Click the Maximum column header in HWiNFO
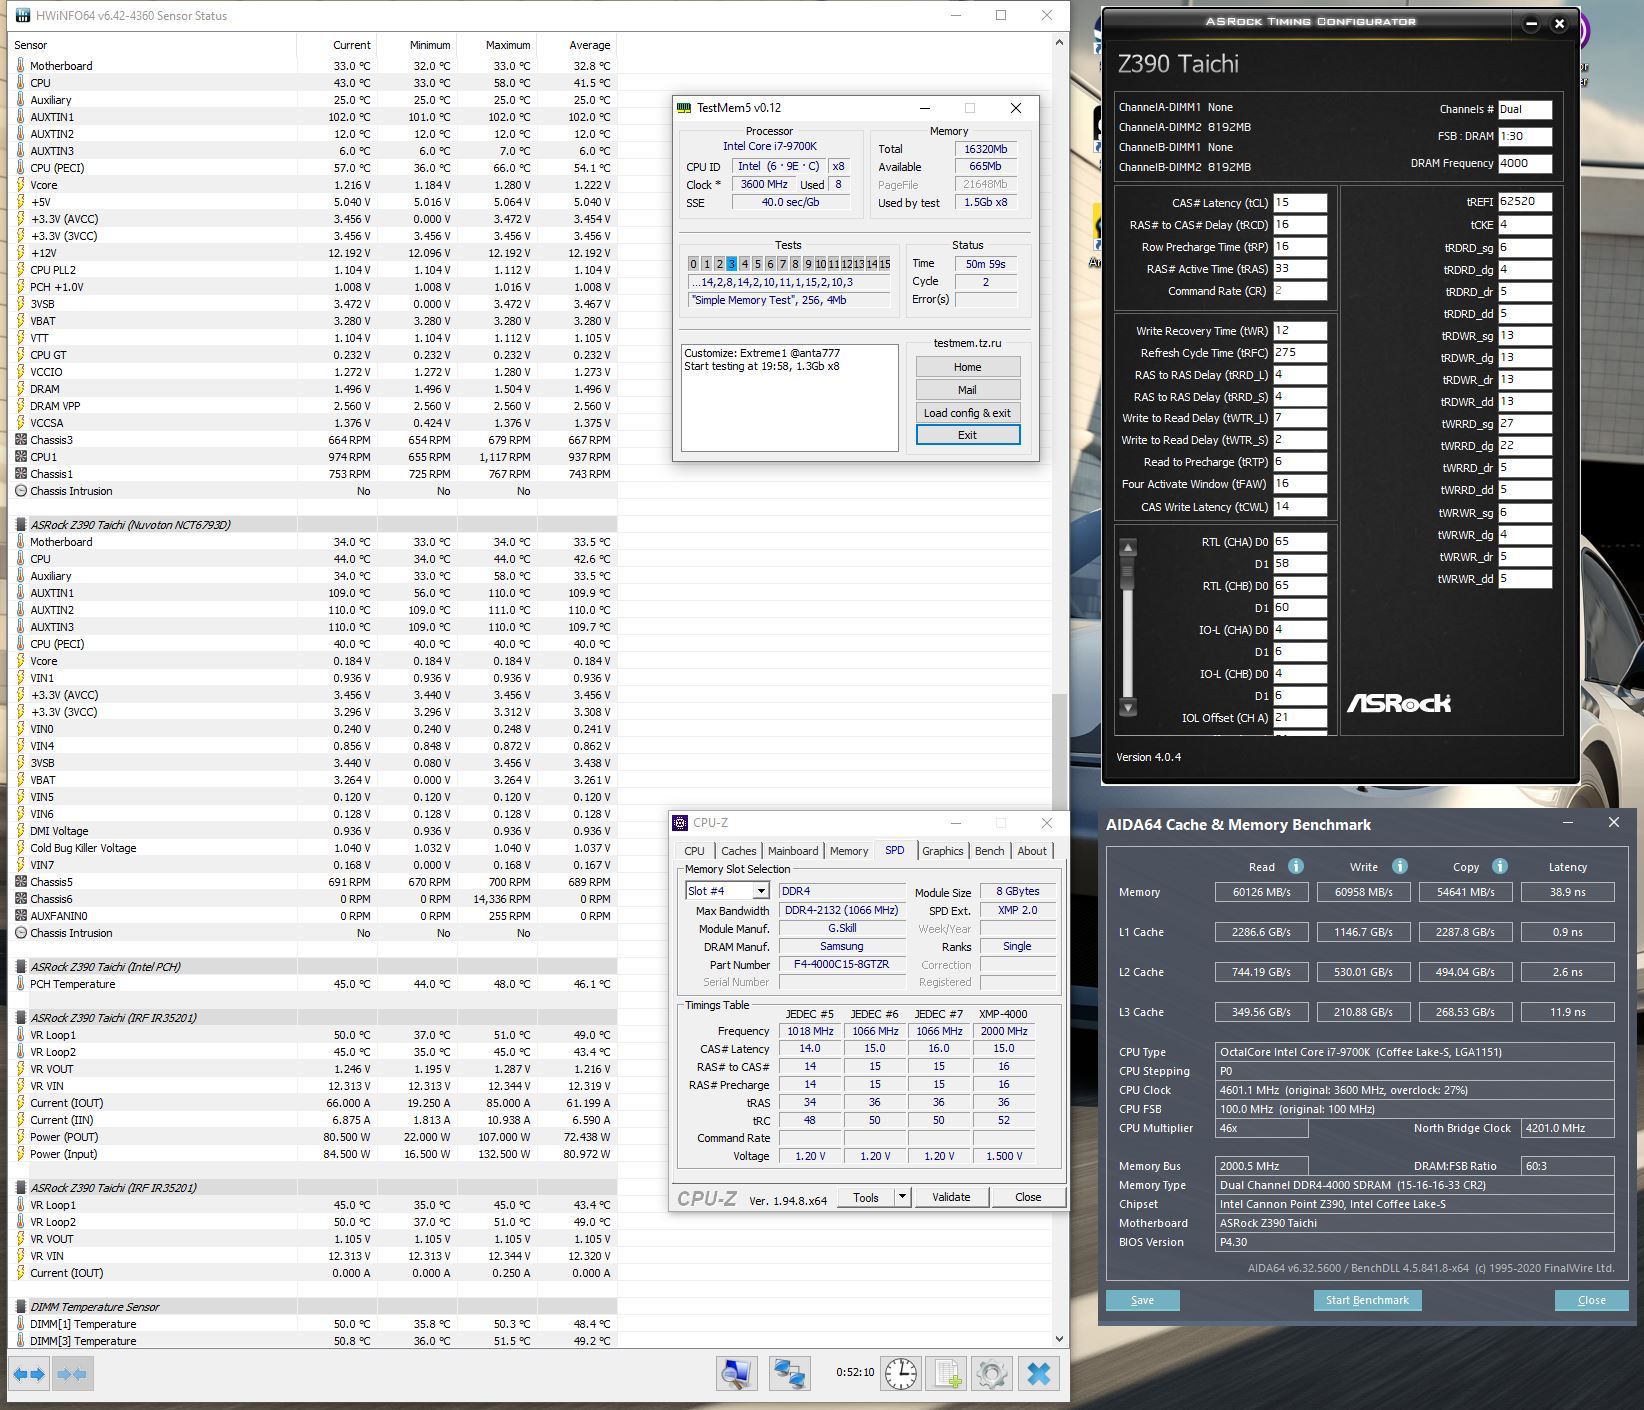 [497, 45]
